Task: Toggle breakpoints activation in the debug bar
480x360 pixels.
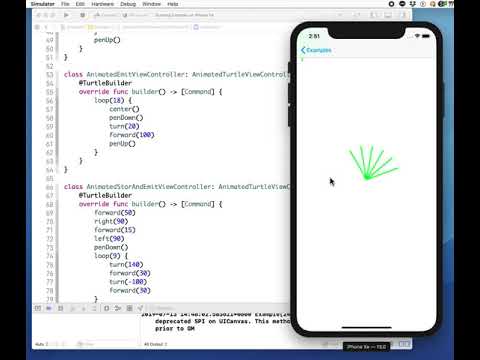Action: coord(49,308)
